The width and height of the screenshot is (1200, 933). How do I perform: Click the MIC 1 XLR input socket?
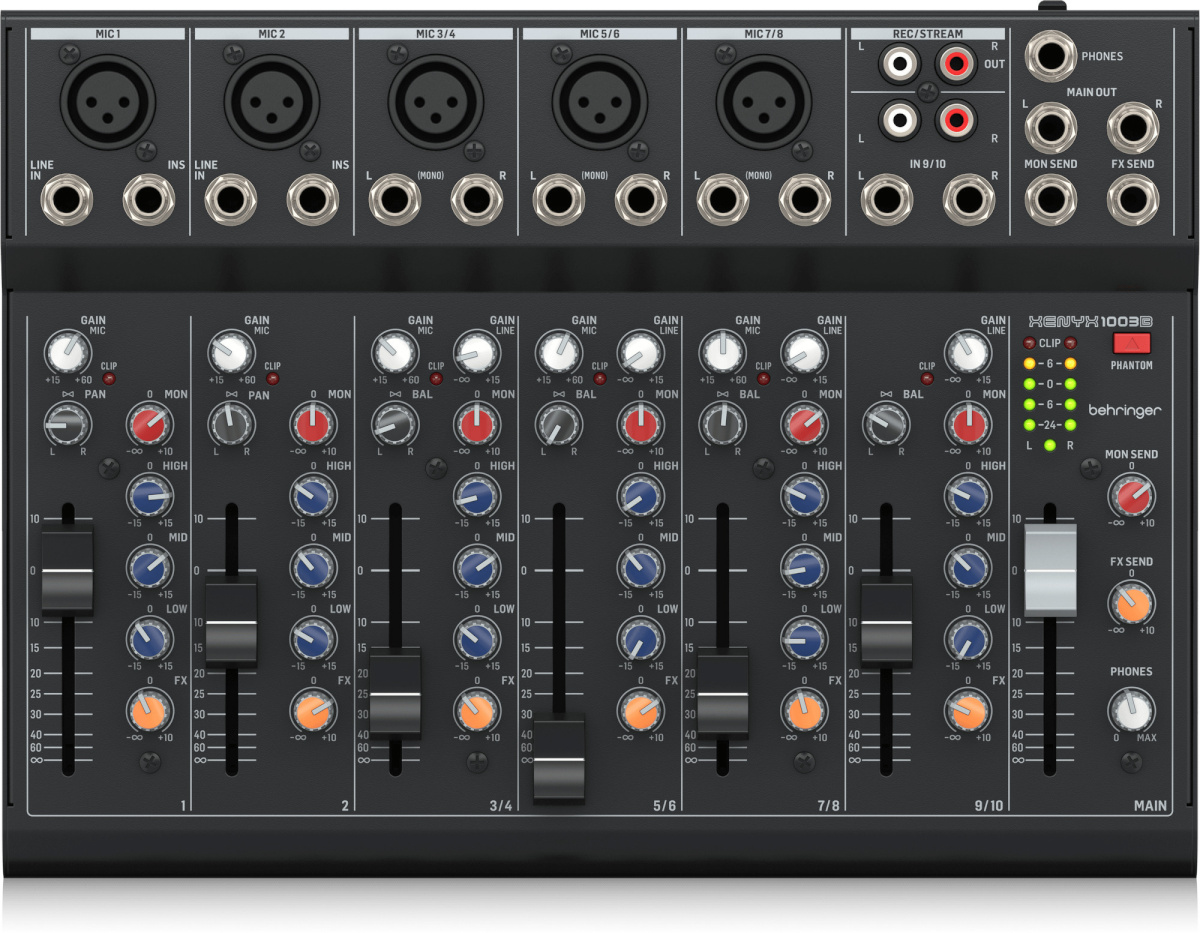tap(108, 98)
